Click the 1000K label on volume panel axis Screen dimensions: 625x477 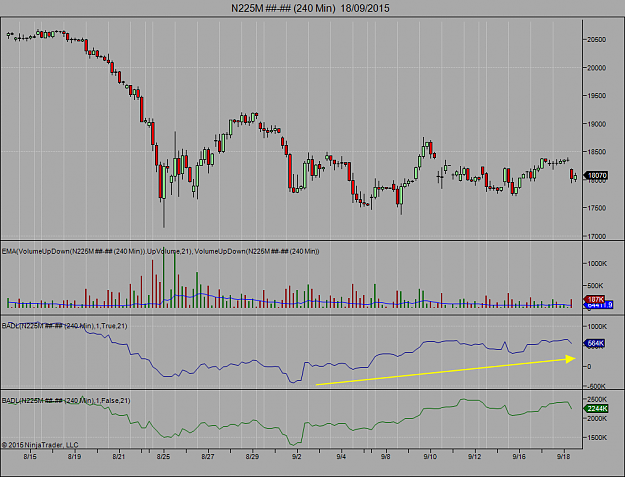point(597,263)
